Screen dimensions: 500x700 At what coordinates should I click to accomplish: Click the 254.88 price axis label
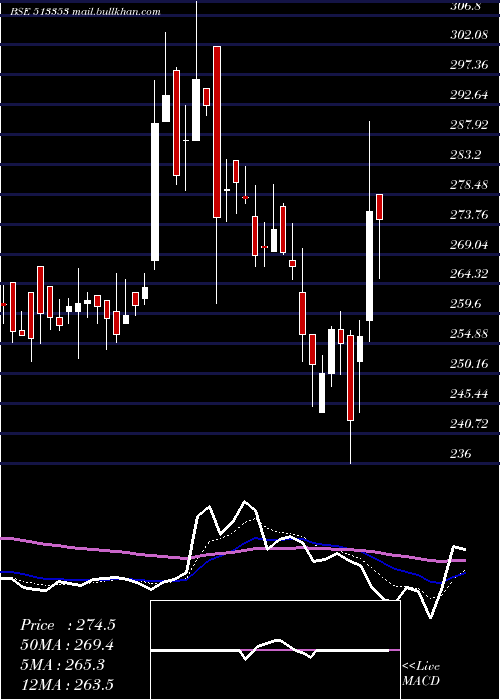[x=469, y=334]
